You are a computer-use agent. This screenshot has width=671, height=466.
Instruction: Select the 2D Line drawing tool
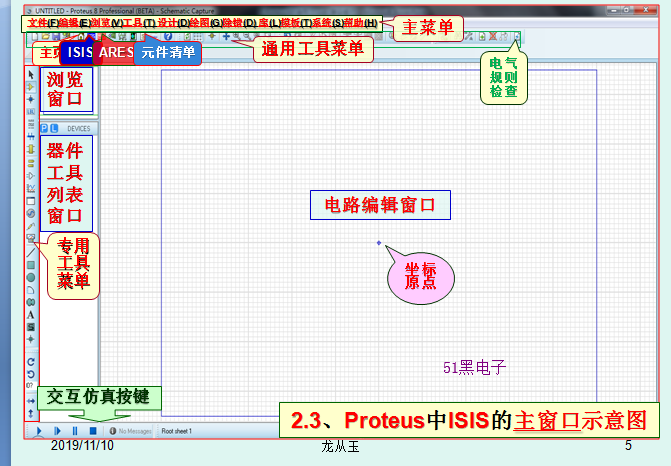coord(31,252)
